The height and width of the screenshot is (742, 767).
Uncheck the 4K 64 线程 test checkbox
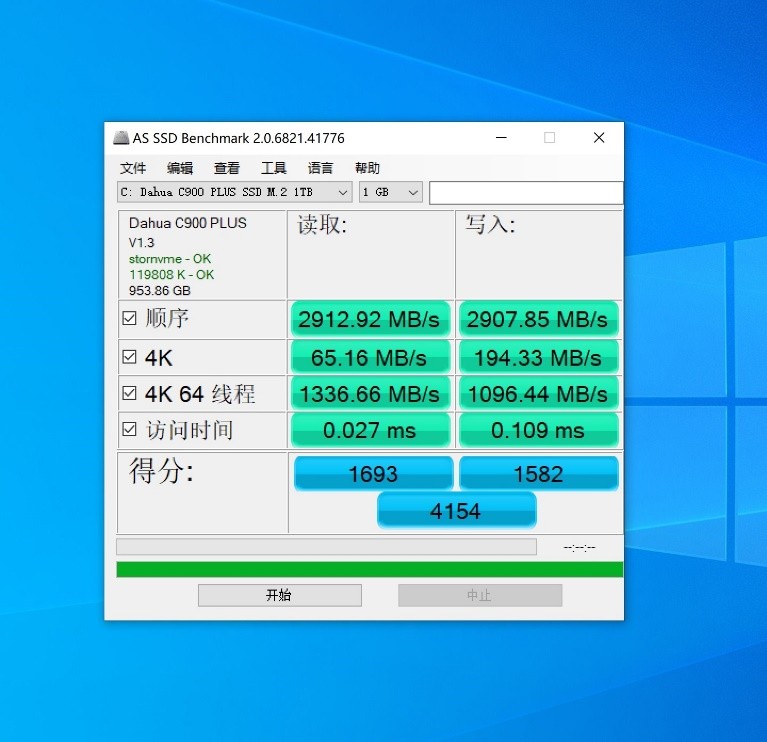click(x=129, y=393)
